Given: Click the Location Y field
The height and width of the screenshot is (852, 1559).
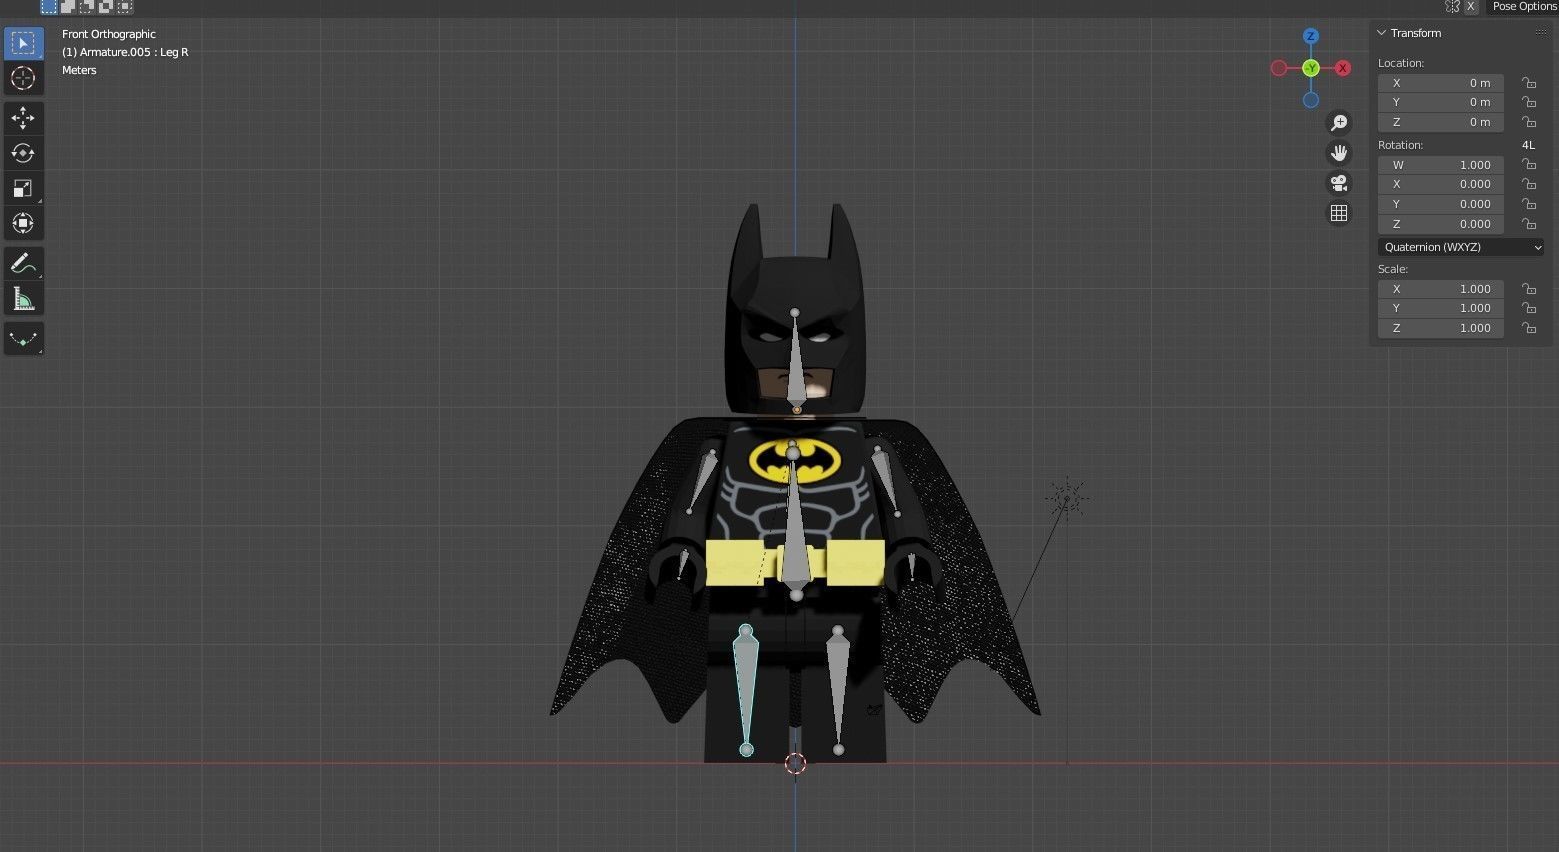Looking at the screenshot, I should coord(1441,102).
